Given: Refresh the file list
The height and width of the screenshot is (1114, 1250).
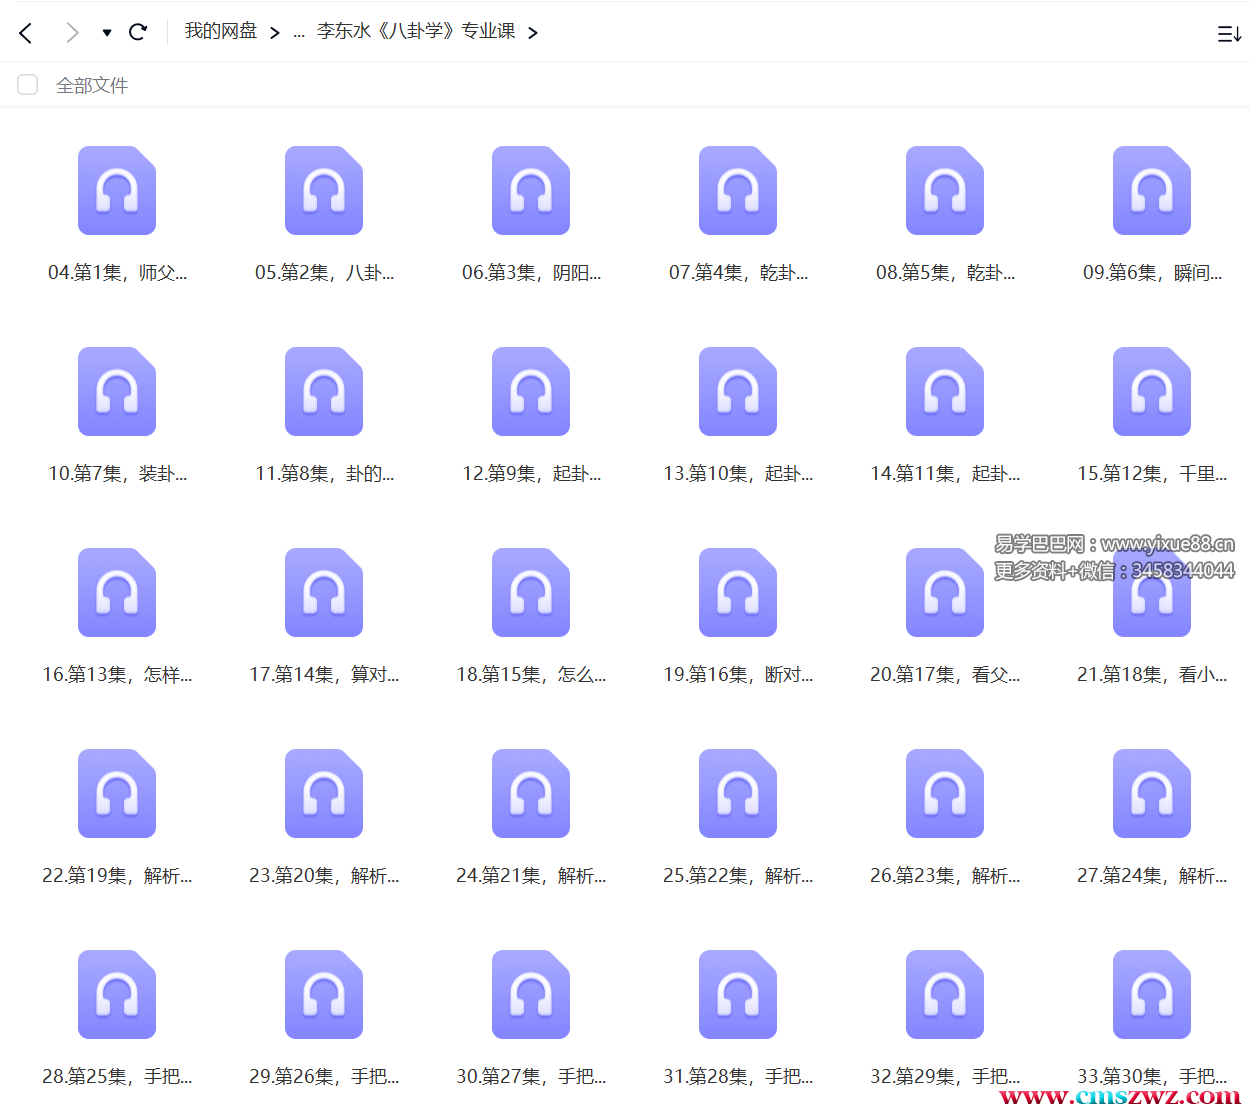Looking at the screenshot, I should [138, 32].
